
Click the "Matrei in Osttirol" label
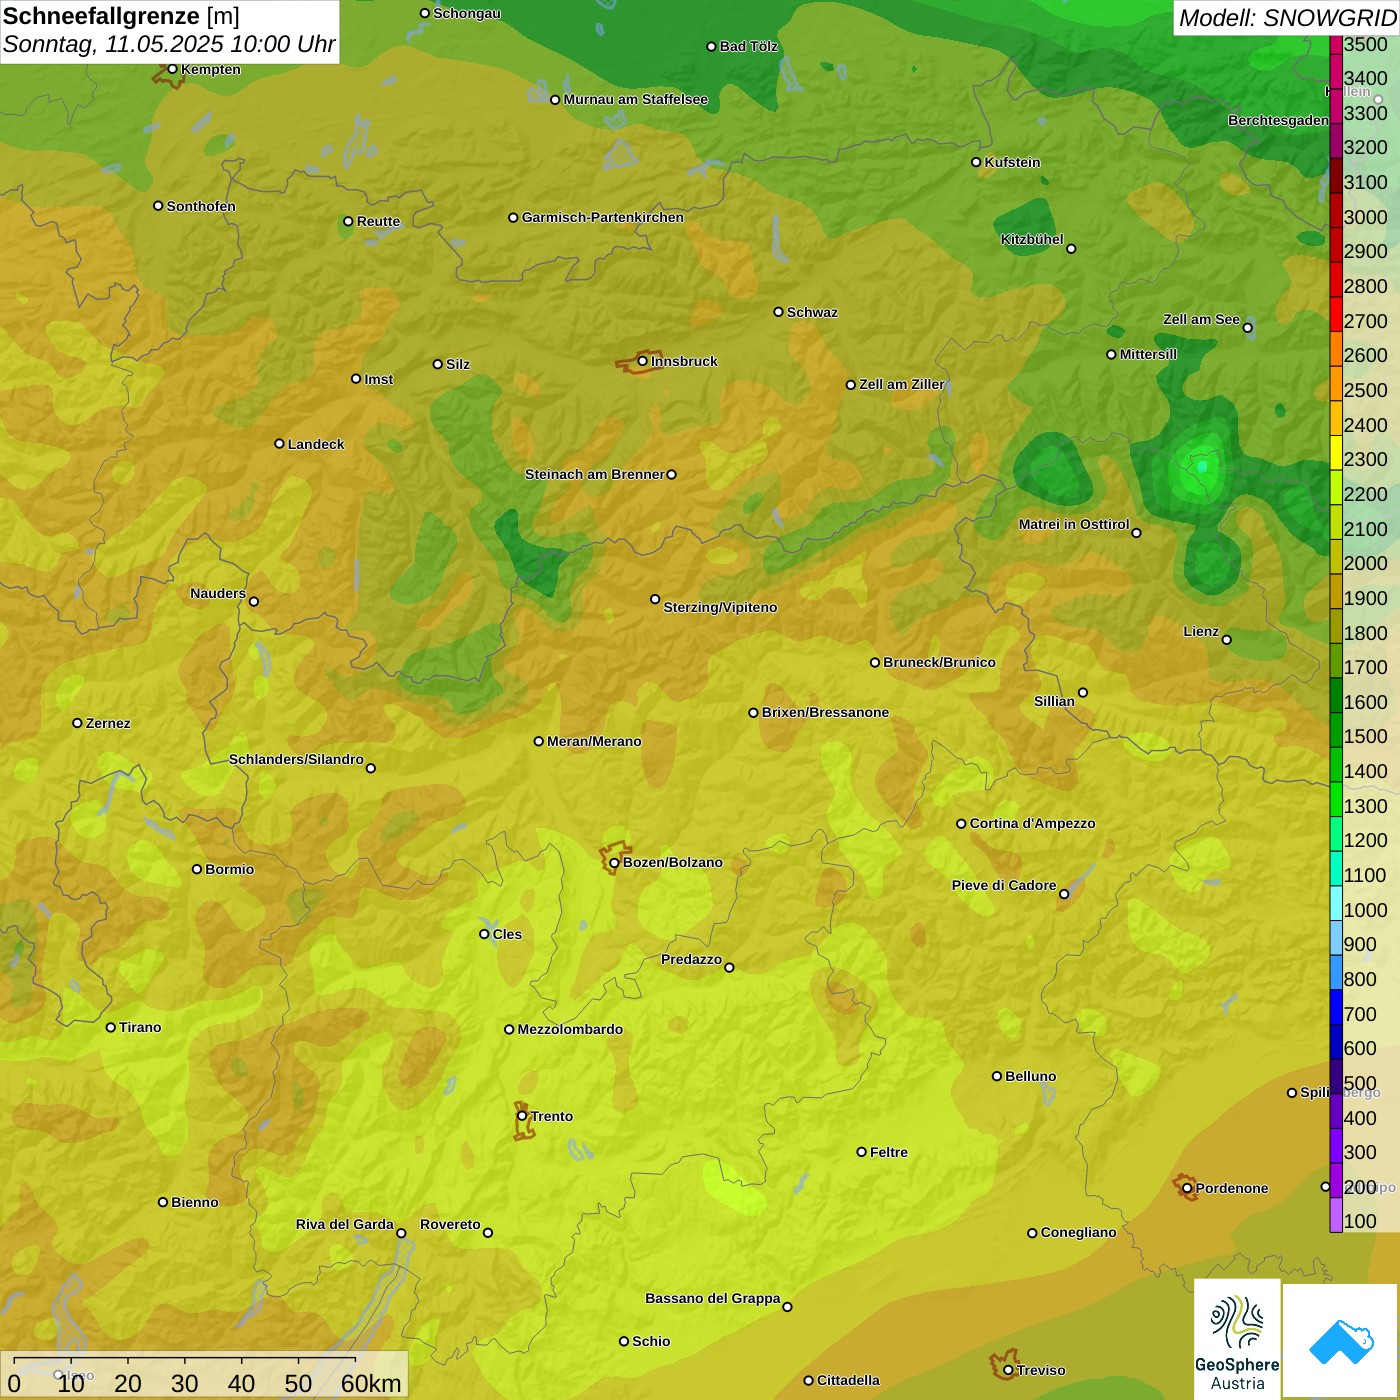tap(1074, 524)
